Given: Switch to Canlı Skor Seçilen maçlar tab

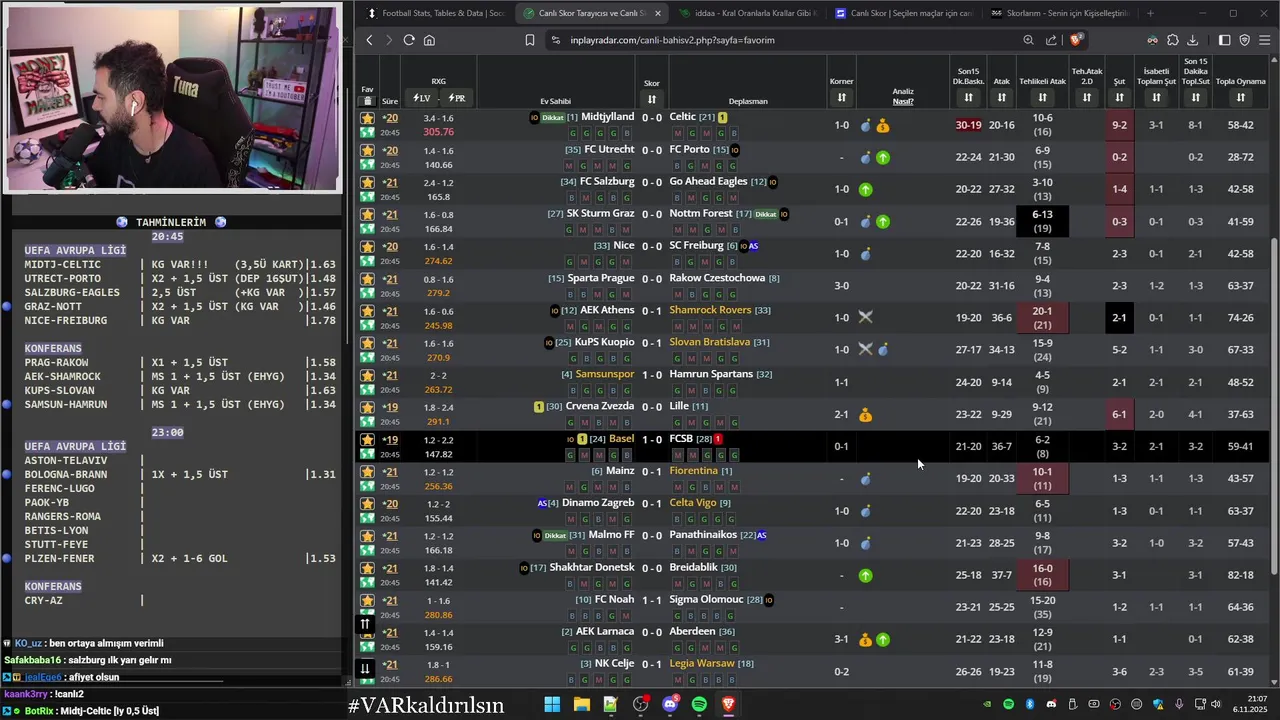Looking at the screenshot, I should tap(904, 13).
